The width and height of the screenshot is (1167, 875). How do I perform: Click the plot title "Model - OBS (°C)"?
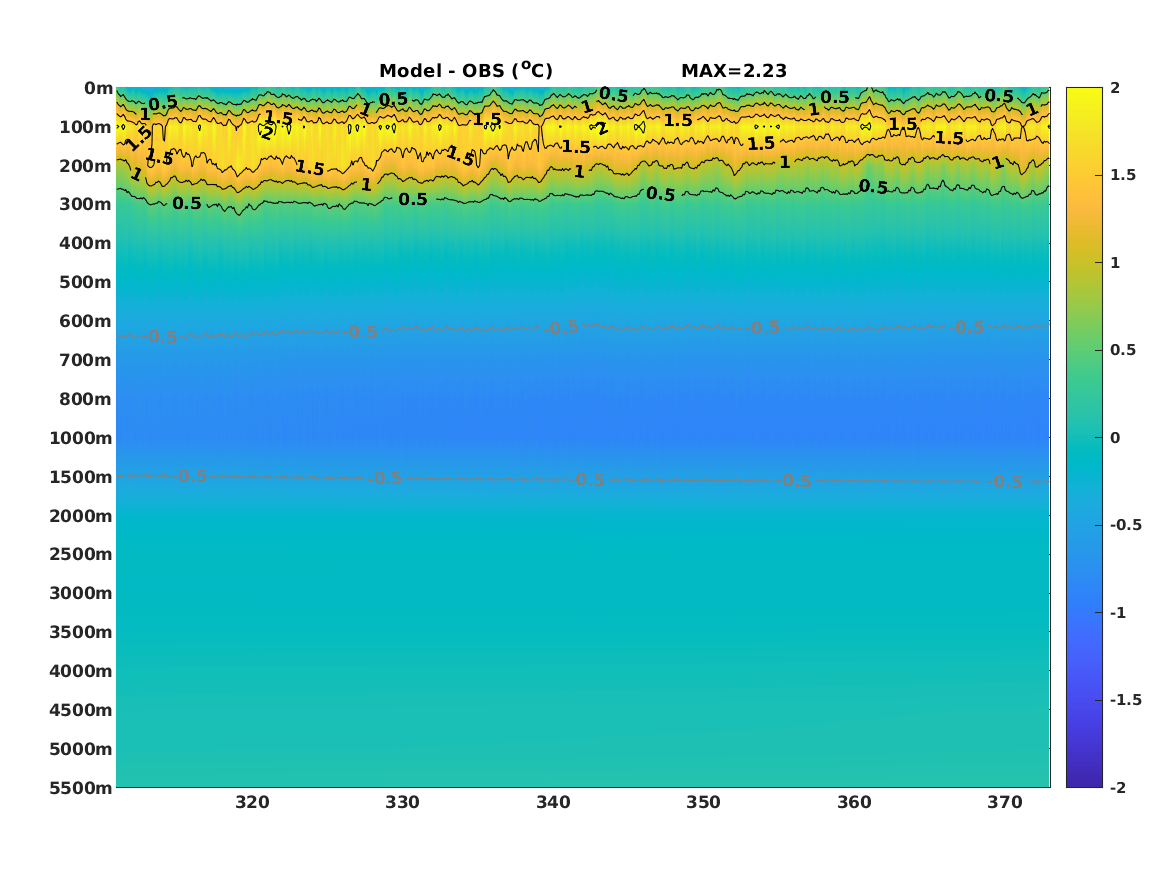(x=466, y=70)
